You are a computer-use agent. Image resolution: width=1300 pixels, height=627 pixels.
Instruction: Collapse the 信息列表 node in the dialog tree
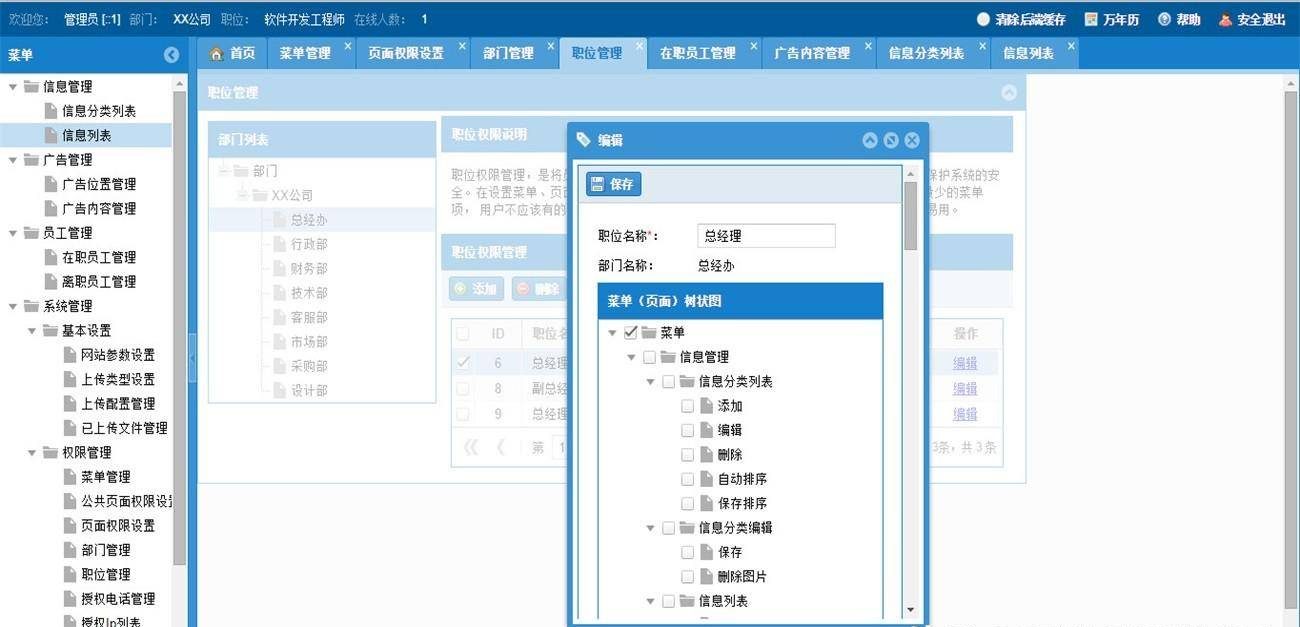(x=650, y=601)
